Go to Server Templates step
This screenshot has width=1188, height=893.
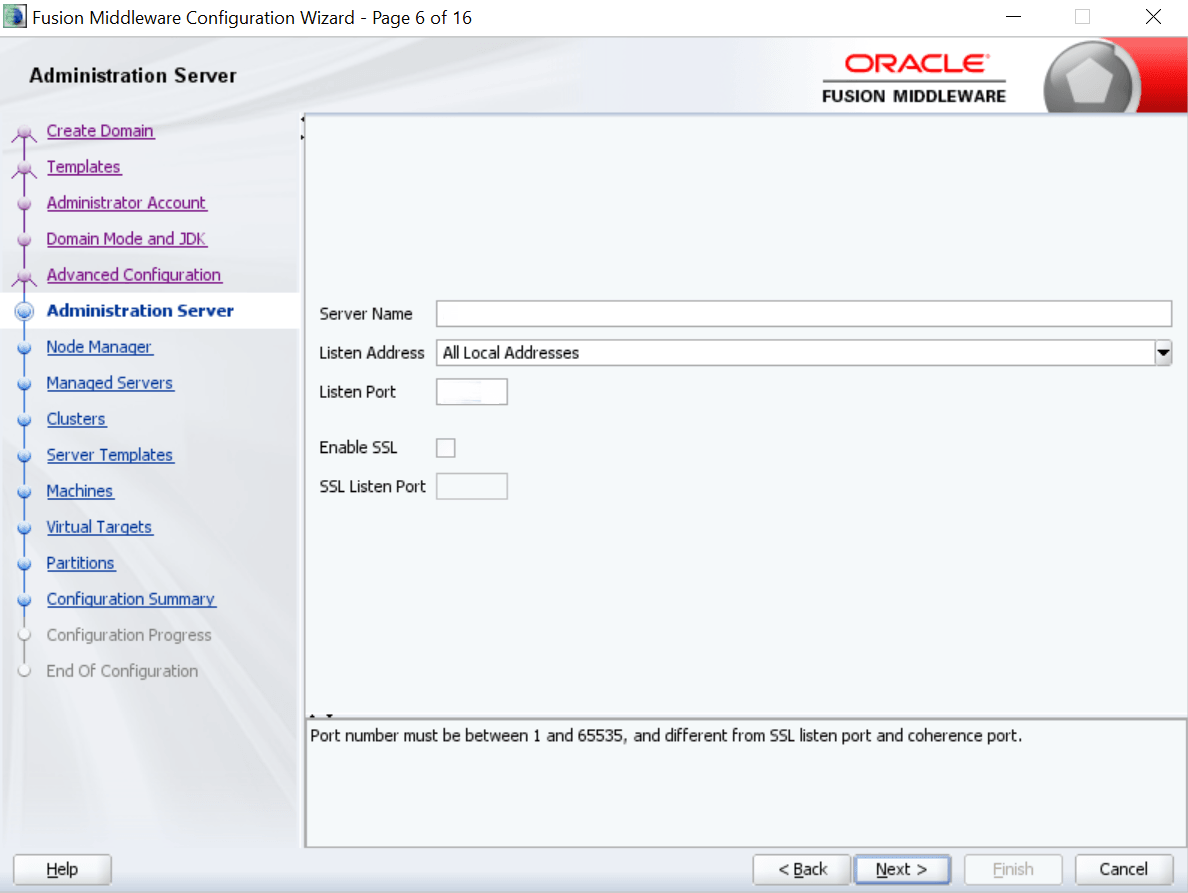(110, 455)
